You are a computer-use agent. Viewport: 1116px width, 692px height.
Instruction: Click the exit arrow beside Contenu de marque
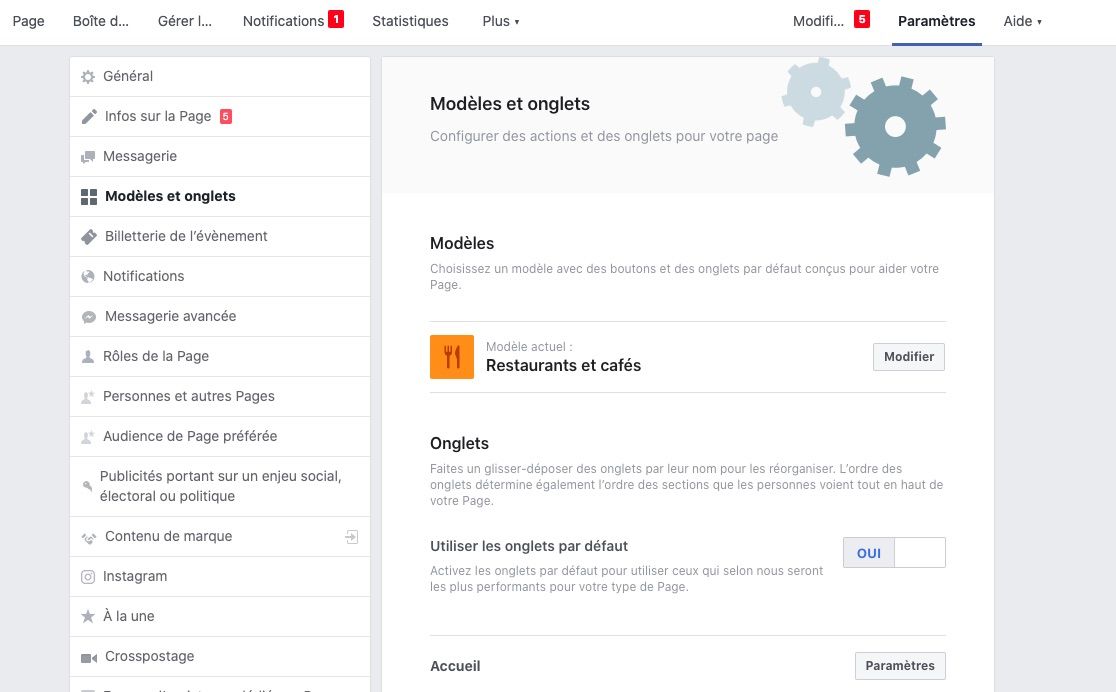tap(351, 537)
